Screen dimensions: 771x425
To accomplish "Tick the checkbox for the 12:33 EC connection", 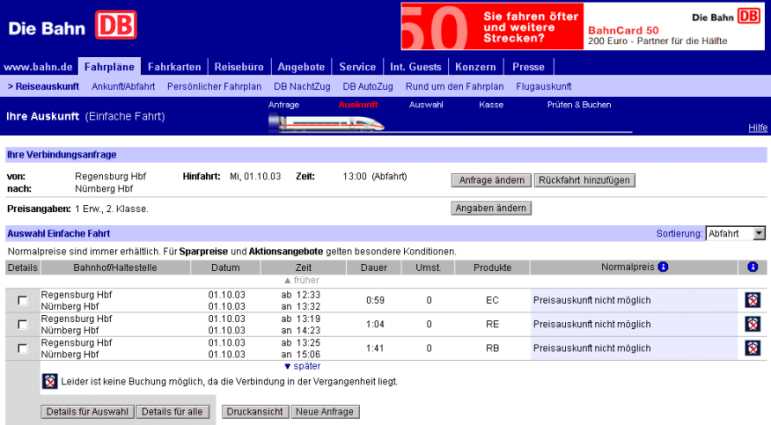I will (x=22, y=300).
